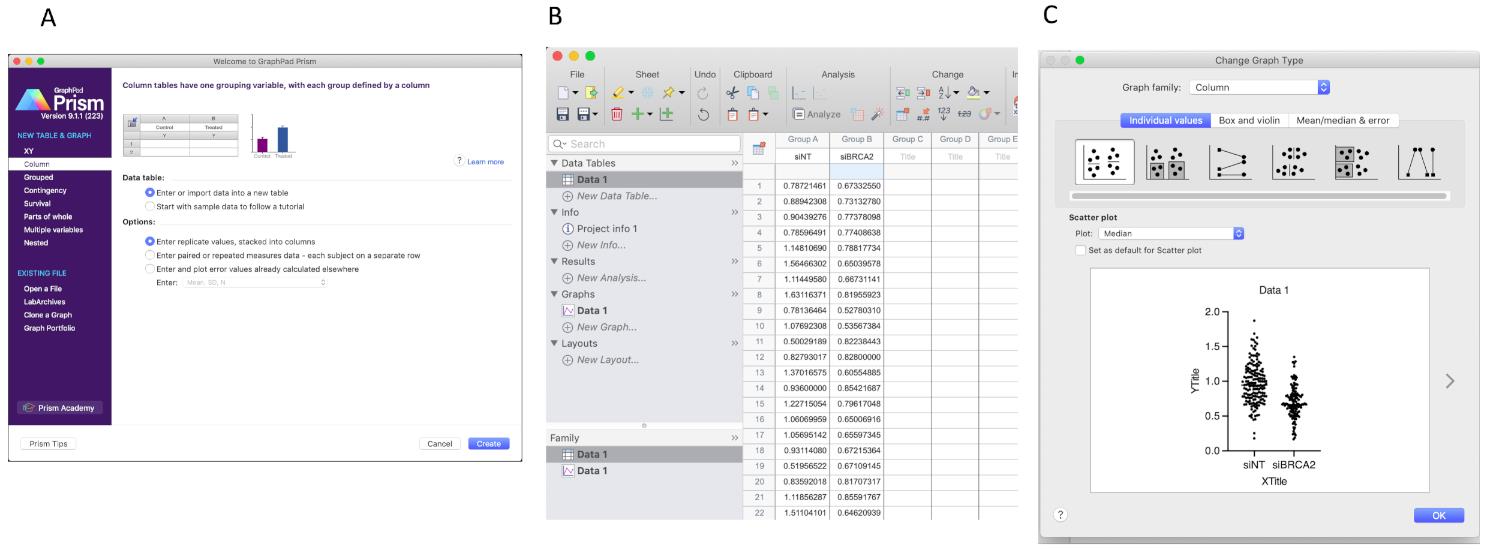
Task: Click the new file icon in File toolbar group
Action: click(563, 92)
